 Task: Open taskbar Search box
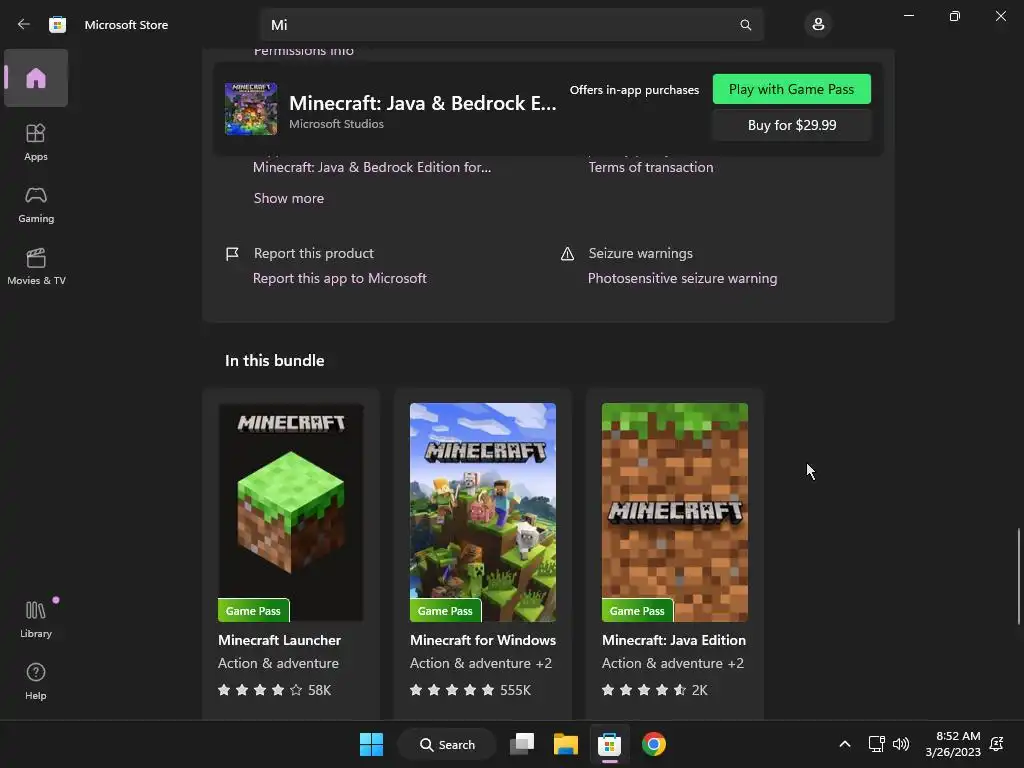pyautogui.click(x=447, y=744)
